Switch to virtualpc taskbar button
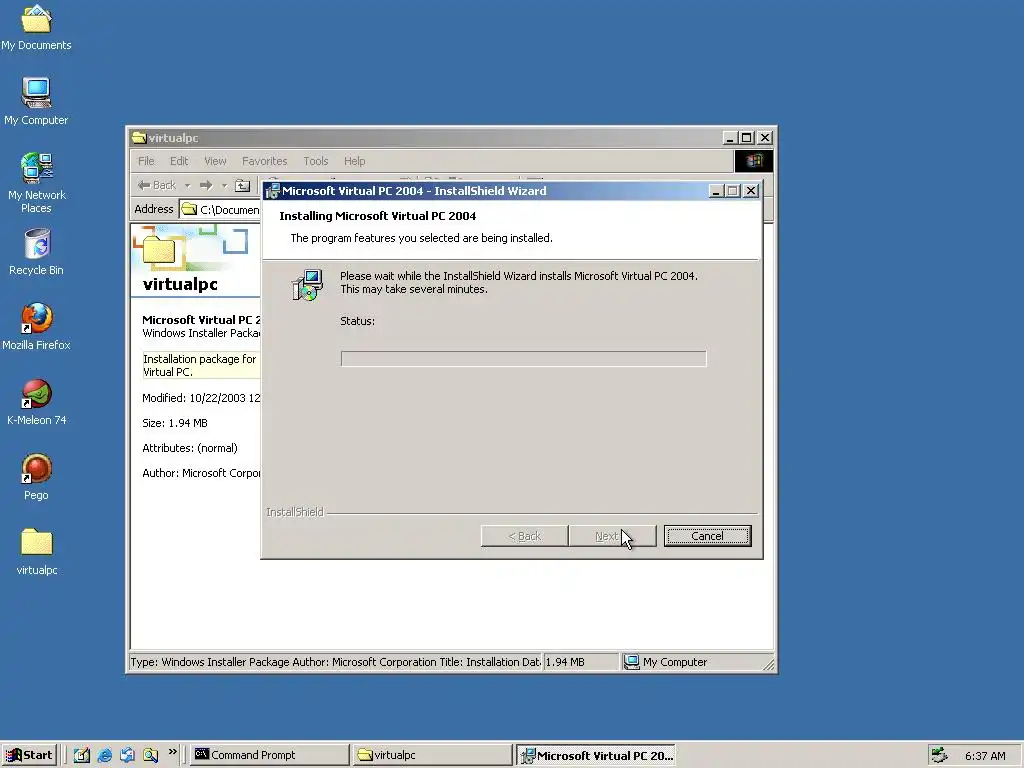Viewport: 1024px width, 768px height. [x=432, y=755]
